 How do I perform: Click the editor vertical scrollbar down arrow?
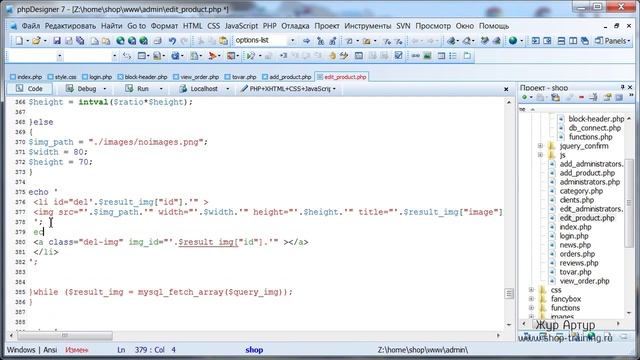coord(509,324)
